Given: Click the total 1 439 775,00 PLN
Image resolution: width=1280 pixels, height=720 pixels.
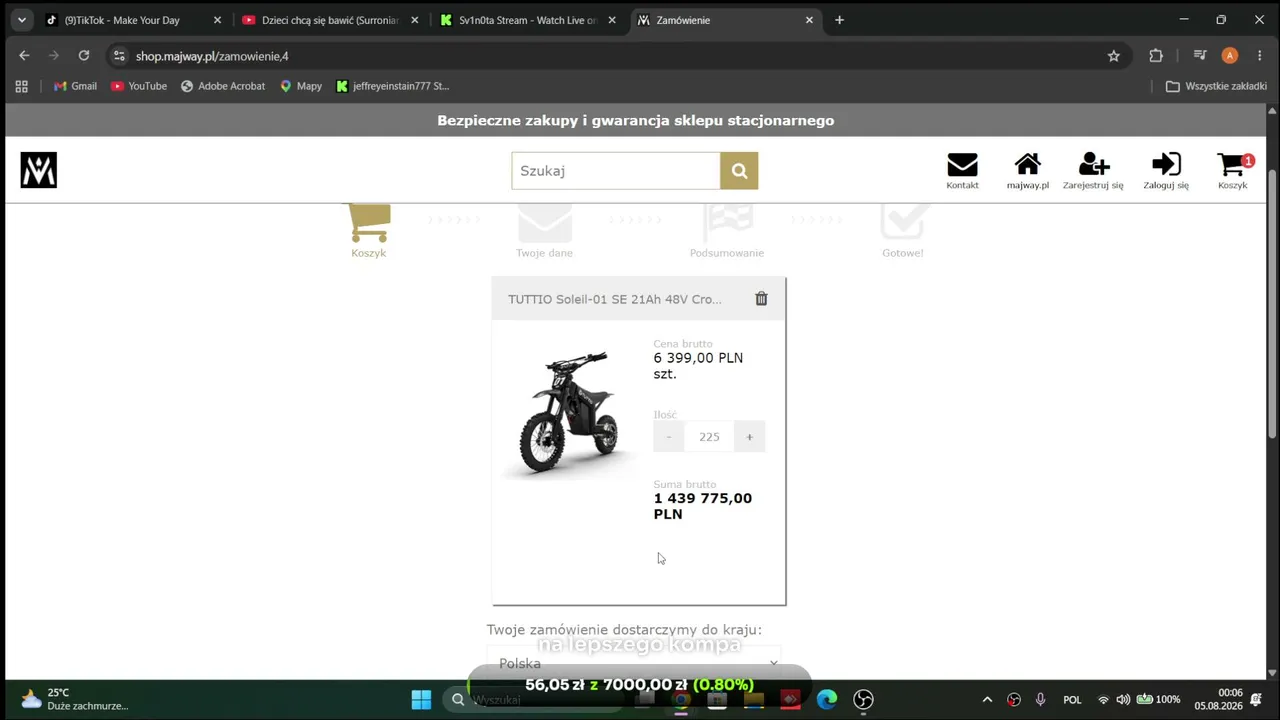Looking at the screenshot, I should pyautogui.click(x=703, y=506).
